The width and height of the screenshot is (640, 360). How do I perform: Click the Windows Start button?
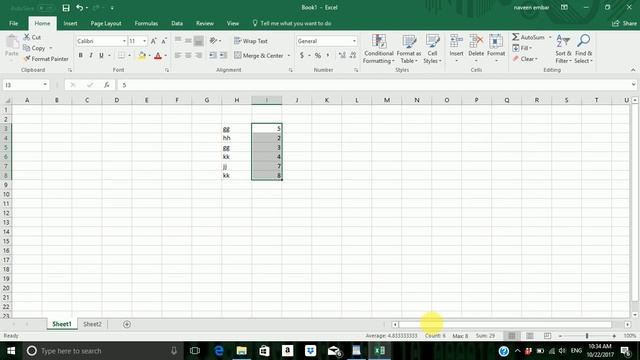point(11,351)
